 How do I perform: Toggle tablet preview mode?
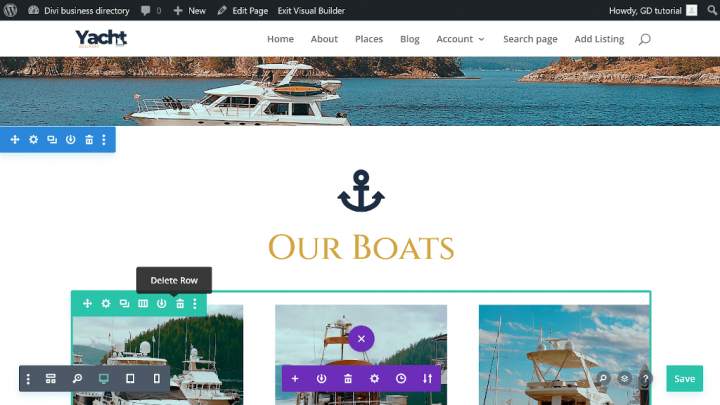tap(130, 378)
